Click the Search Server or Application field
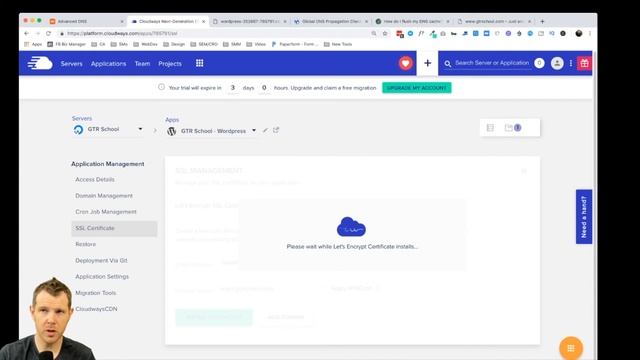 pos(492,63)
